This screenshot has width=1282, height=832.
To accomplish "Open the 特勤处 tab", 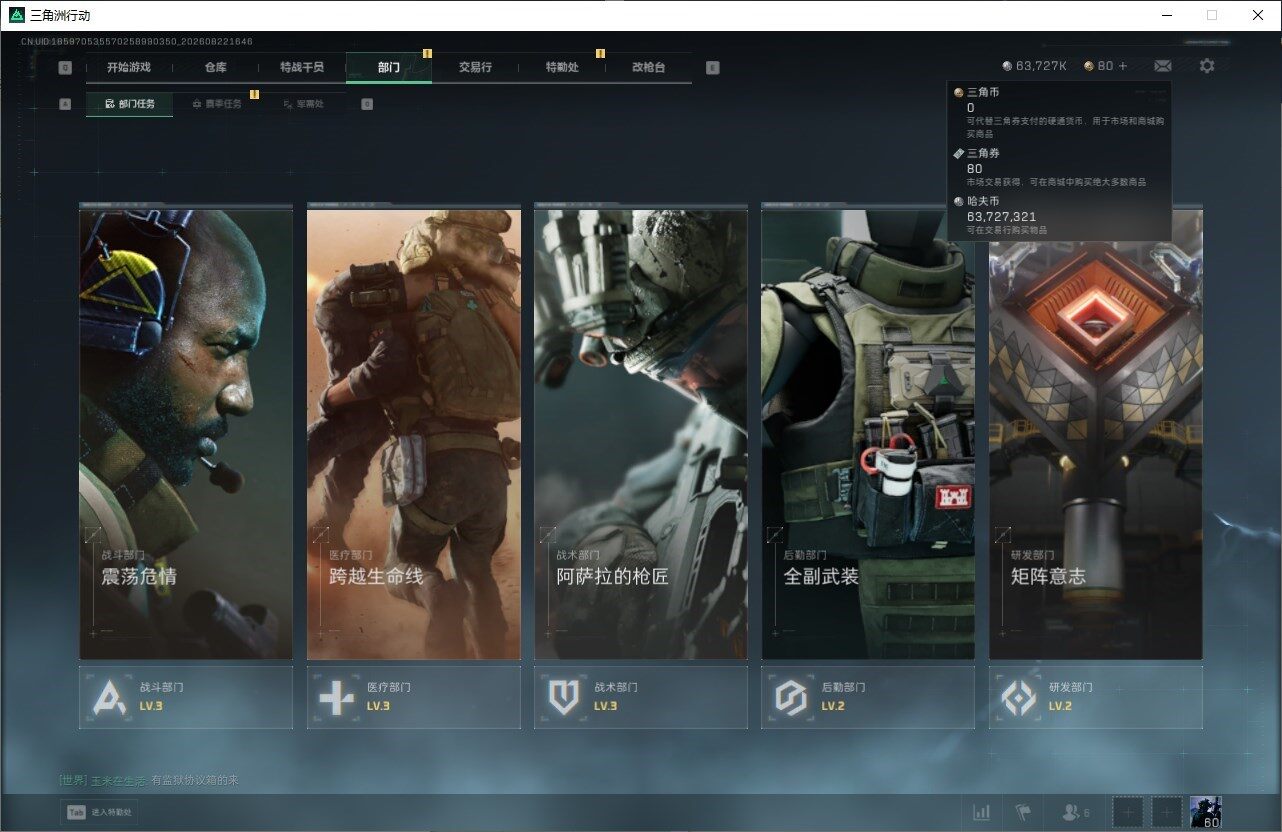I will tap(562, 67).
